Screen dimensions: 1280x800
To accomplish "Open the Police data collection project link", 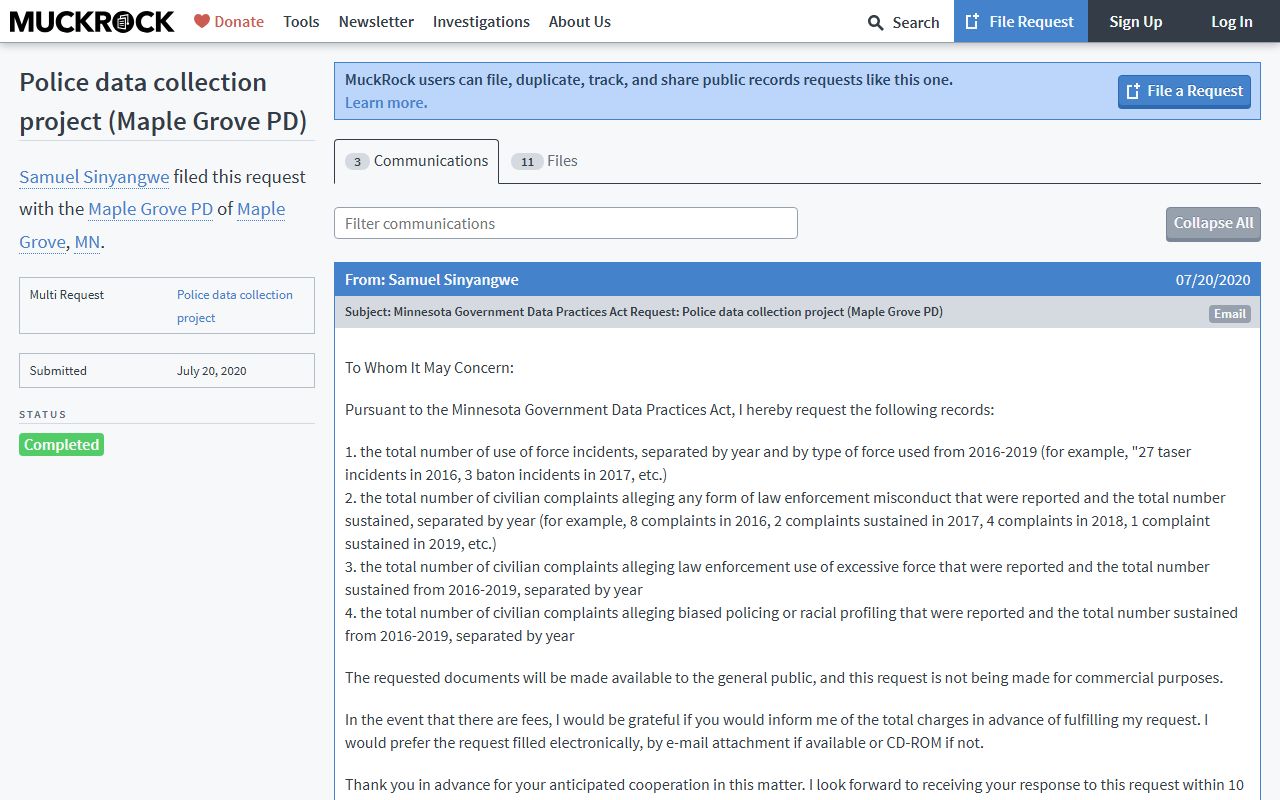I will pyautogui.click(x=235, y=306).
